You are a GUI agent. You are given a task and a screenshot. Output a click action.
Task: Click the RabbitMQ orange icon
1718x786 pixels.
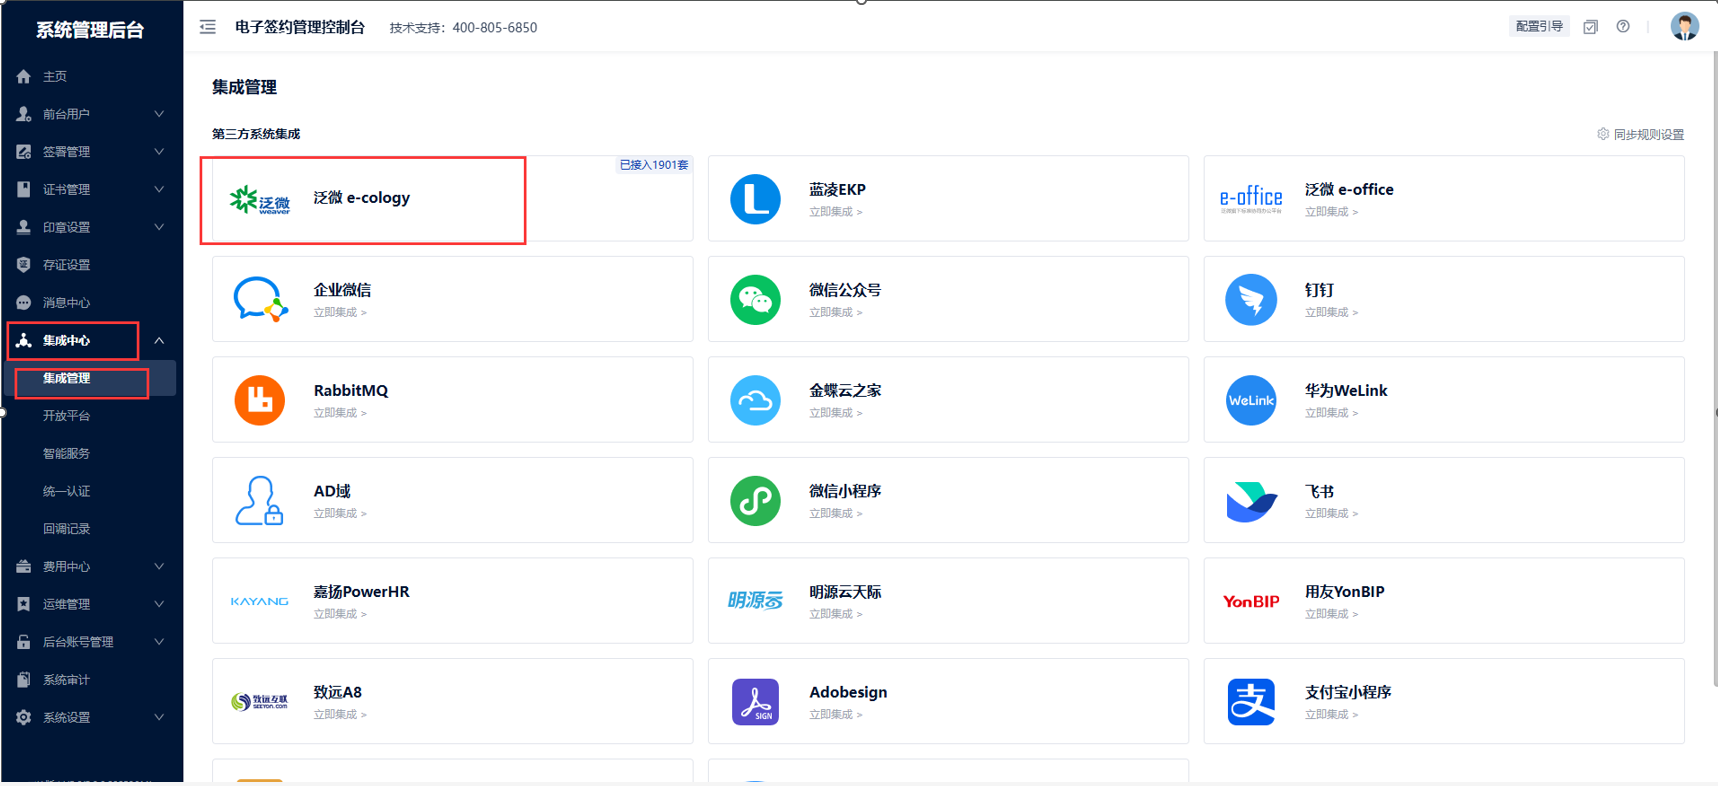point(260,400)
